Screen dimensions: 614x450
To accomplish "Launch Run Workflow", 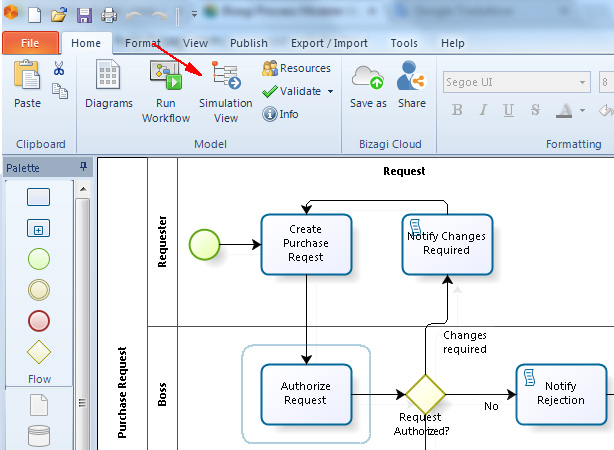I will [166, 92].
